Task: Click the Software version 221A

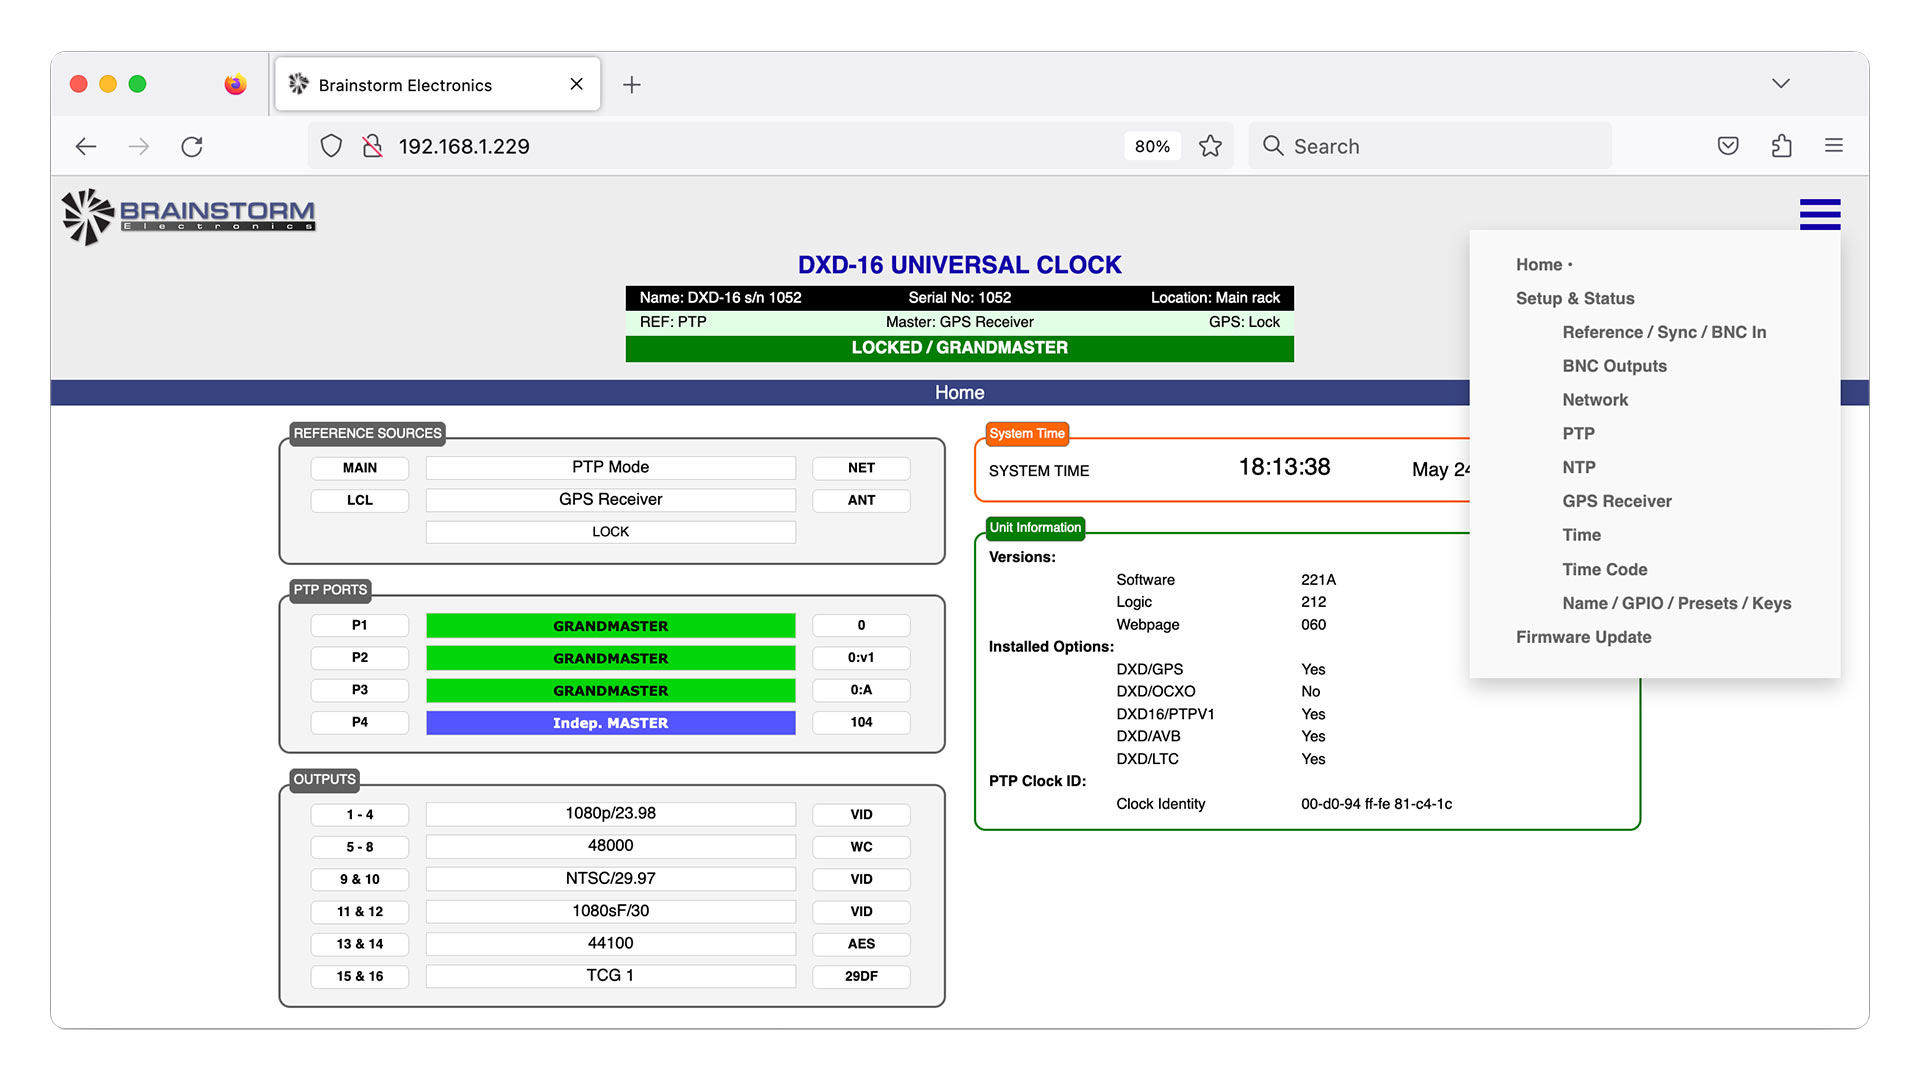Action: 1318,580
